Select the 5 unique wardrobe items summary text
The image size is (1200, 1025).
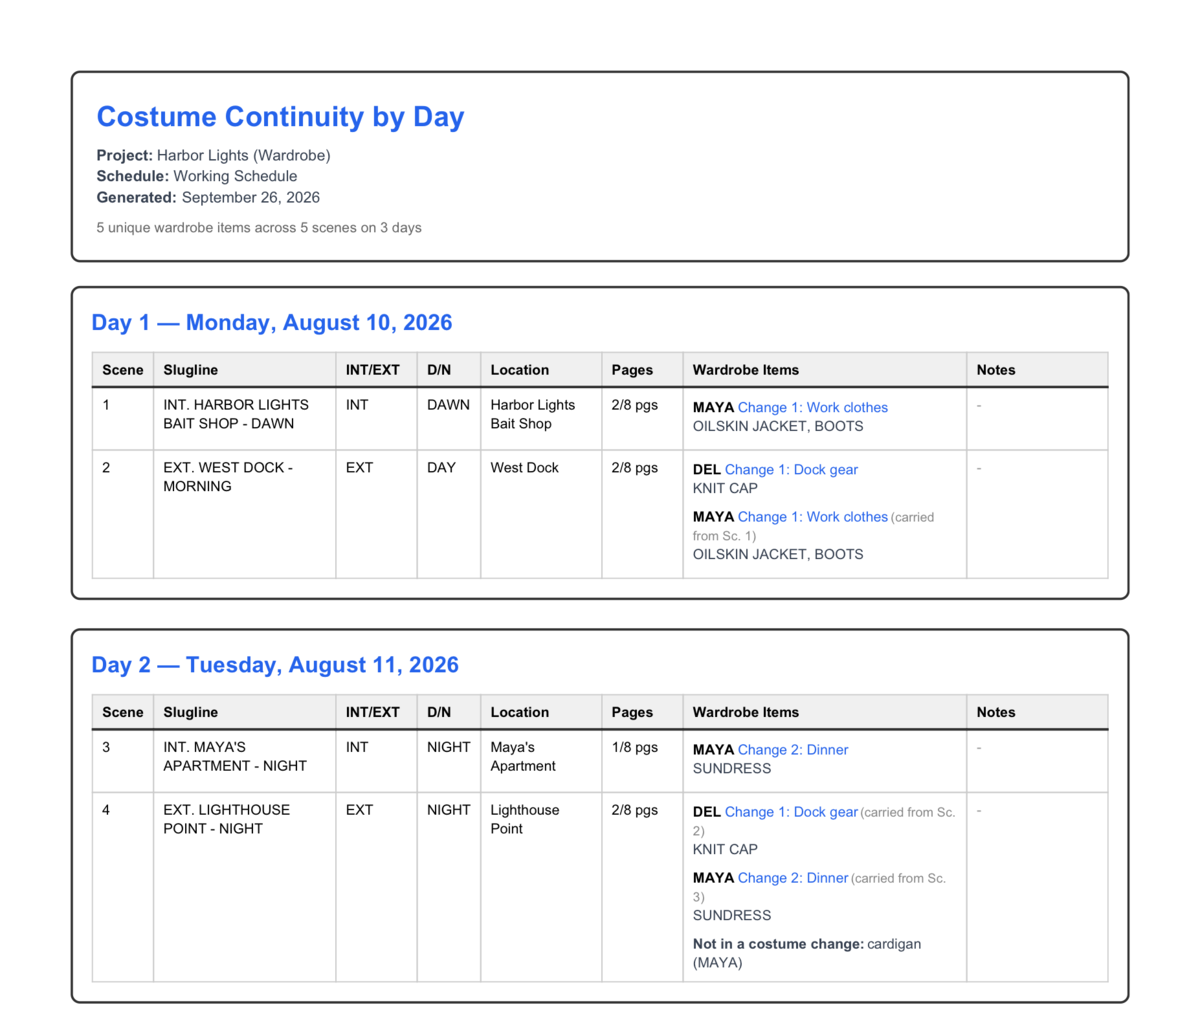click(x=259, y=228)
